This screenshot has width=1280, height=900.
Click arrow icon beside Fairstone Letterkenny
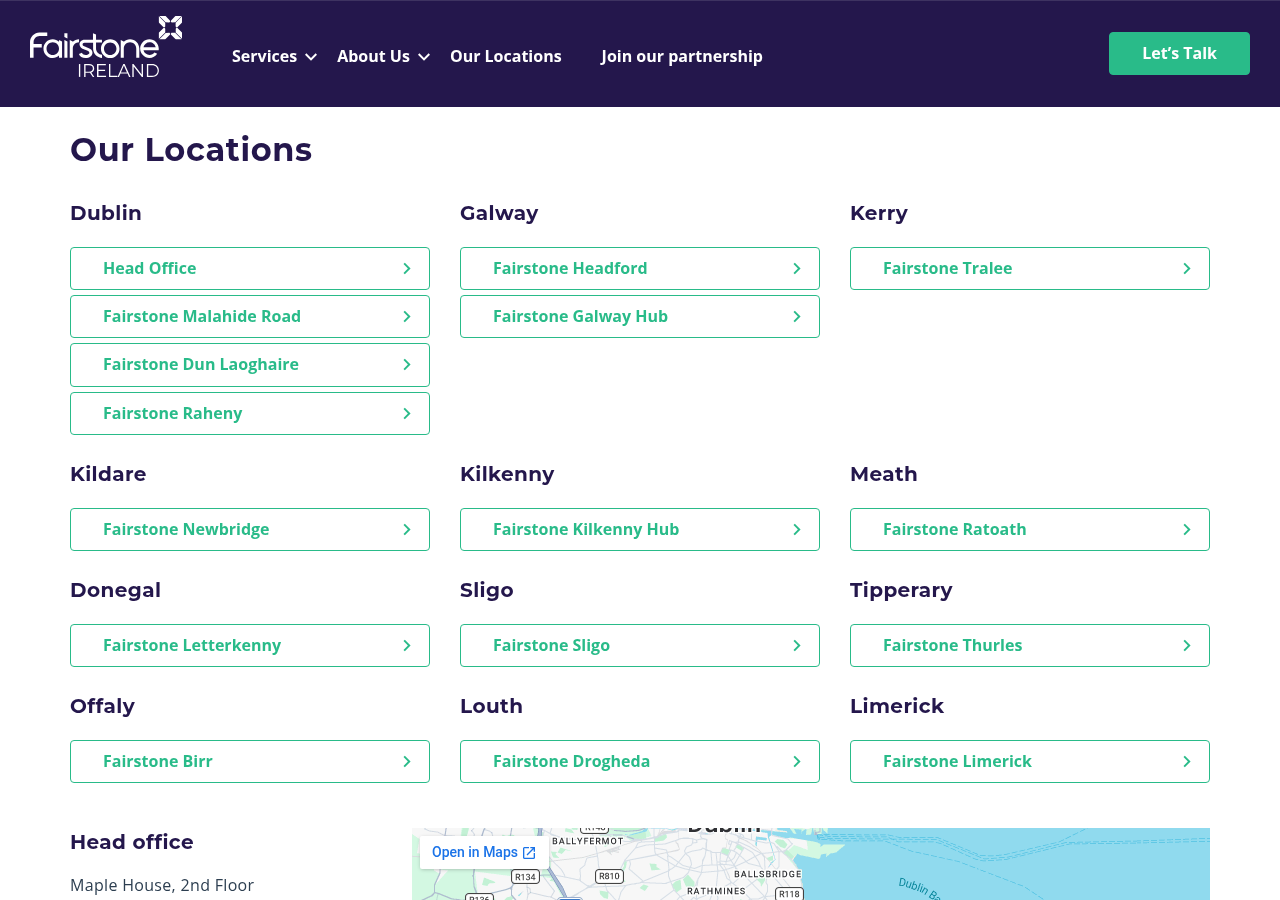pyautogui.click(x=407, y=645)
